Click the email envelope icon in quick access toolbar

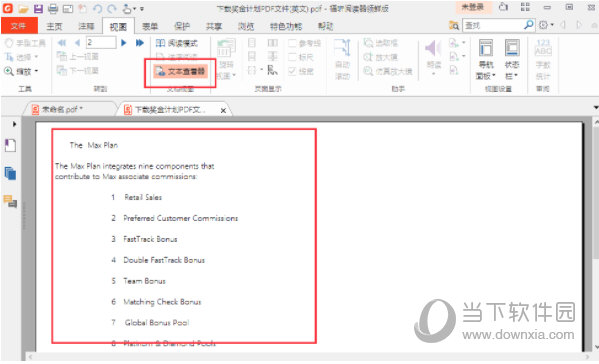68,8
